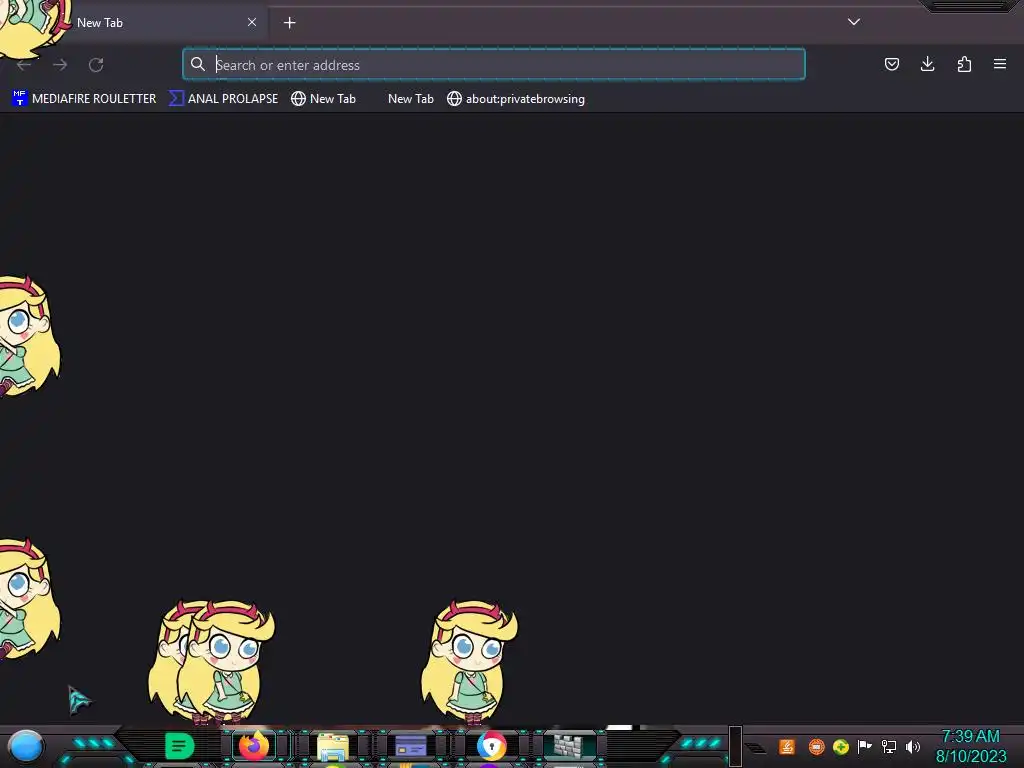Open Action Center flag tray icon
Viewport: 1024px width, 768px height.
(865, 746)
